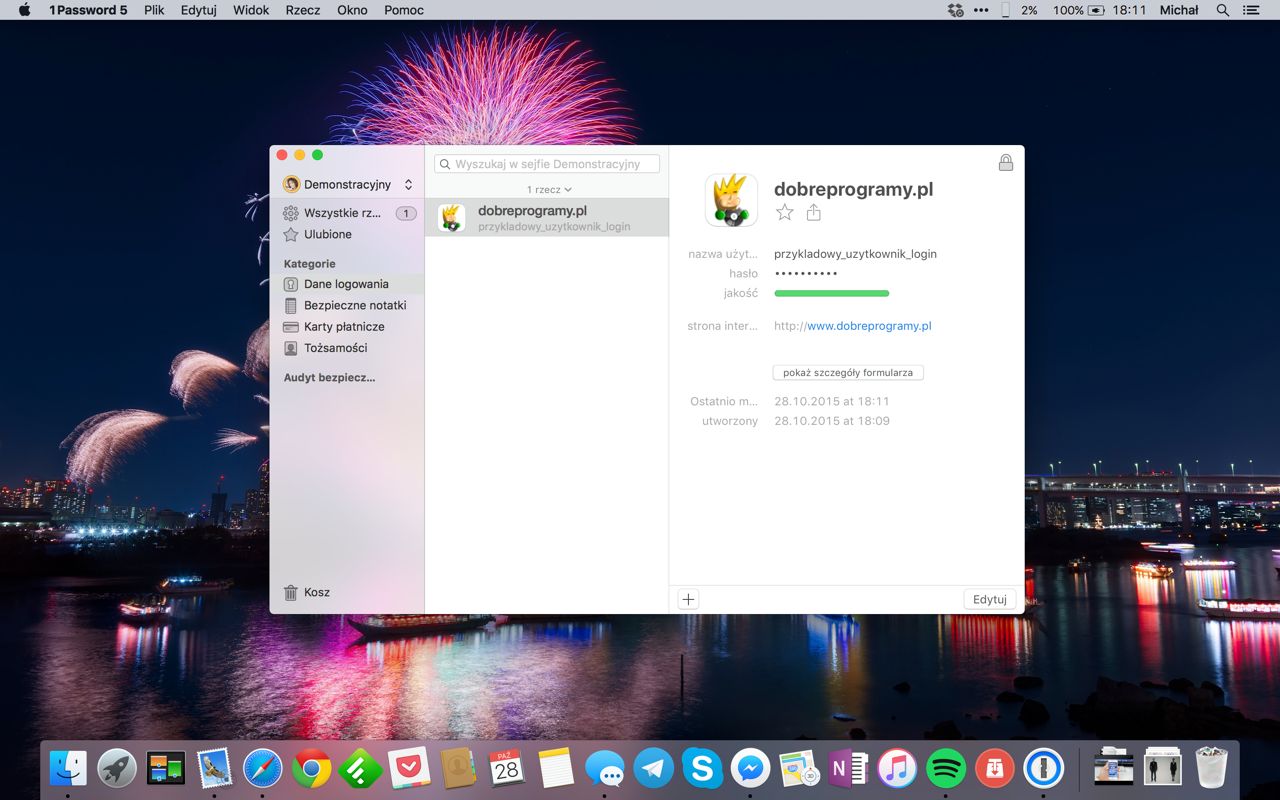Viewport: 1280px width, 800px height.
Task: Click the Ostatnio modified date 28.10.2015 at 18:11
Action: 832,401
